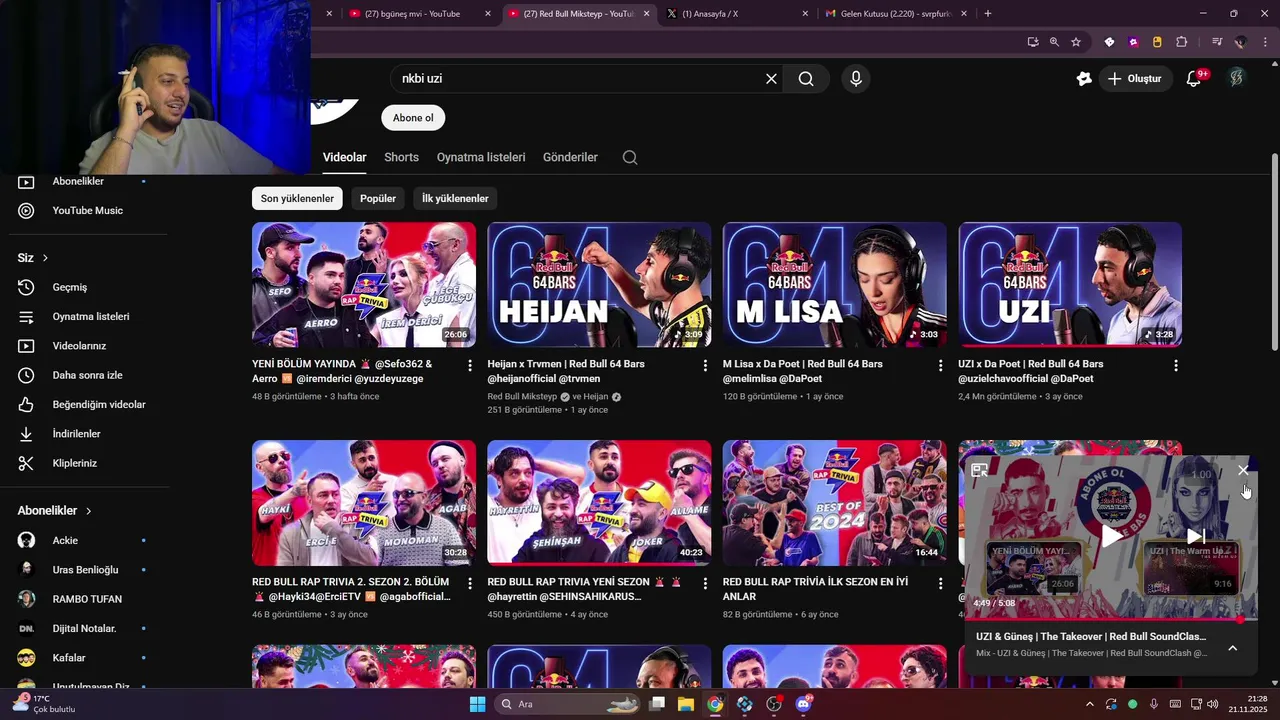Open RAMBO TUFAN subscription channel
This screenshot has width=1280, height=720.
click(88, 599)
